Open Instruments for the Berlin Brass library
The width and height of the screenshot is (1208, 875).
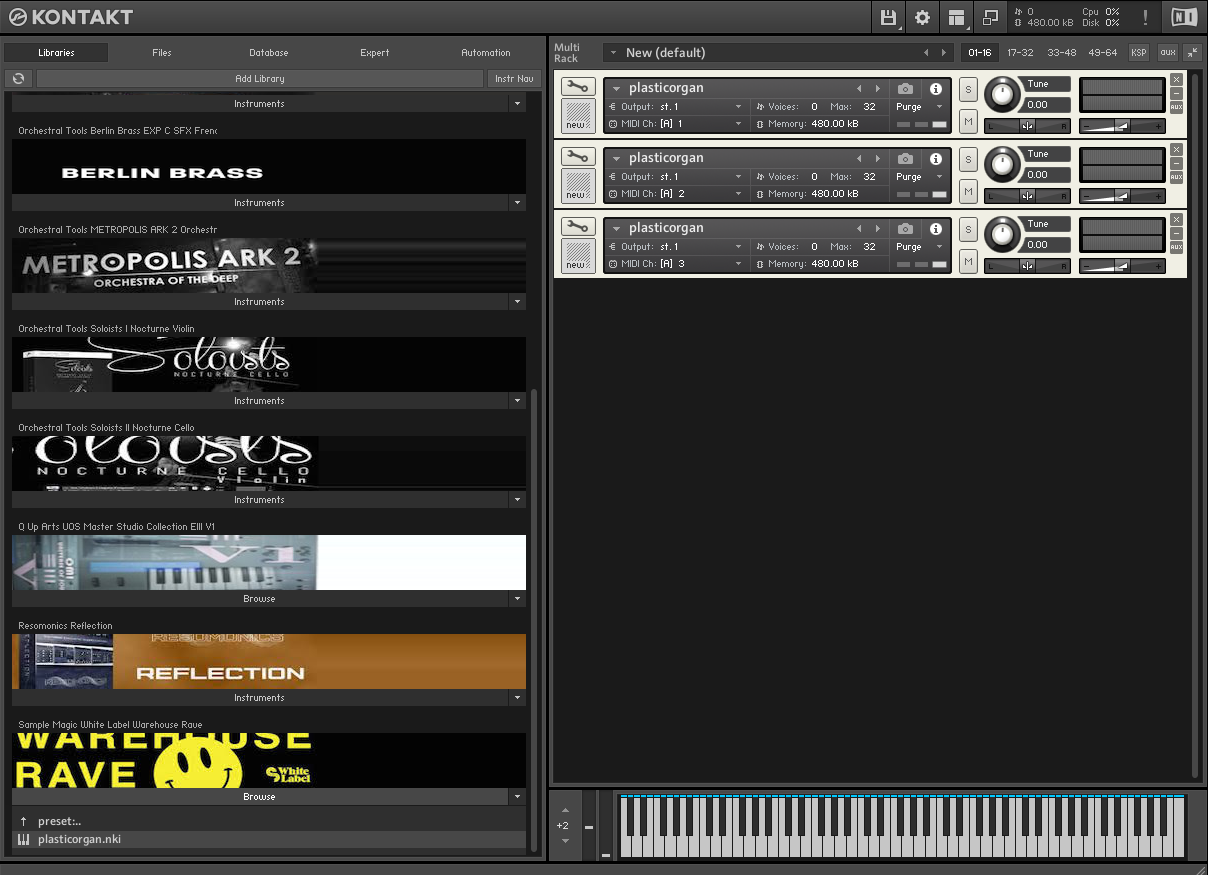(259, 203)
